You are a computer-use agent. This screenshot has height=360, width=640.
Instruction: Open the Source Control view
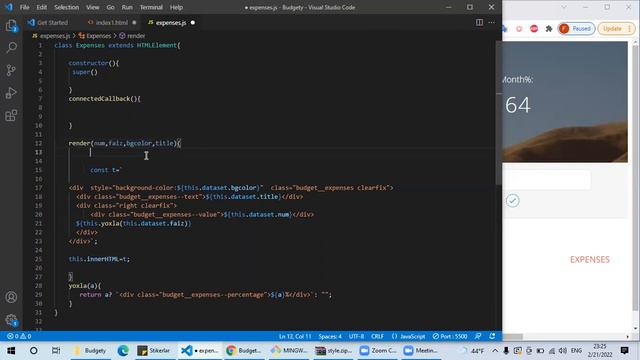11,70
